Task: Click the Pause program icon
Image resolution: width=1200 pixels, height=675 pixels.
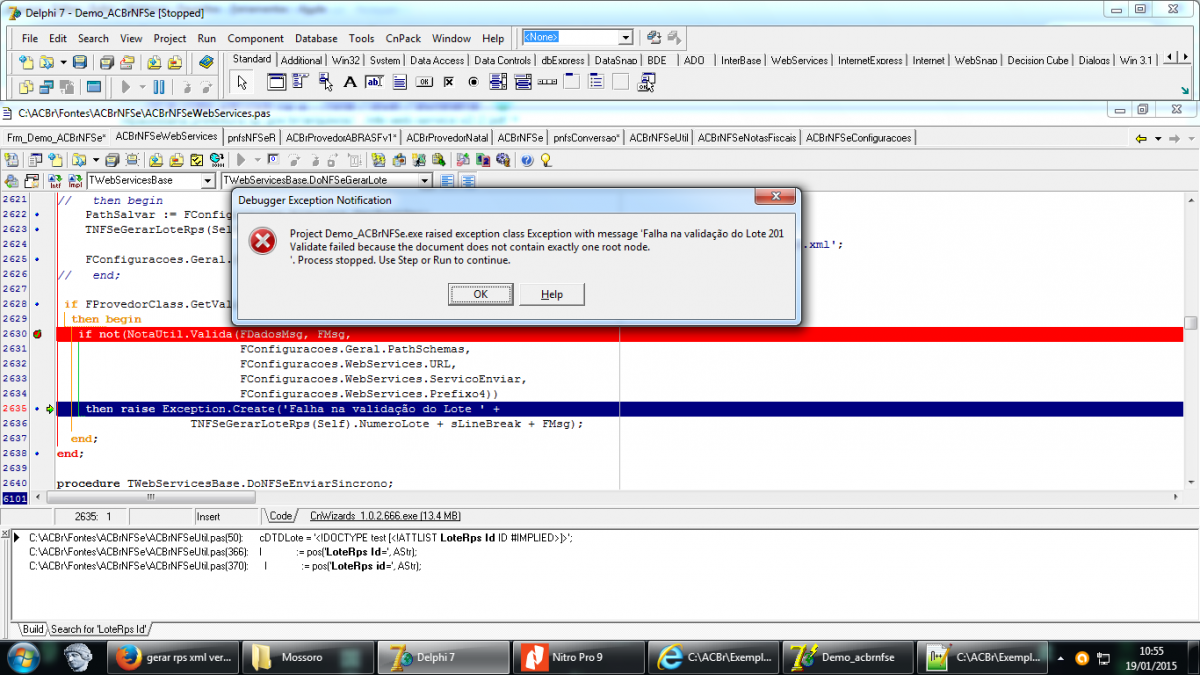Action: (159, 87)
